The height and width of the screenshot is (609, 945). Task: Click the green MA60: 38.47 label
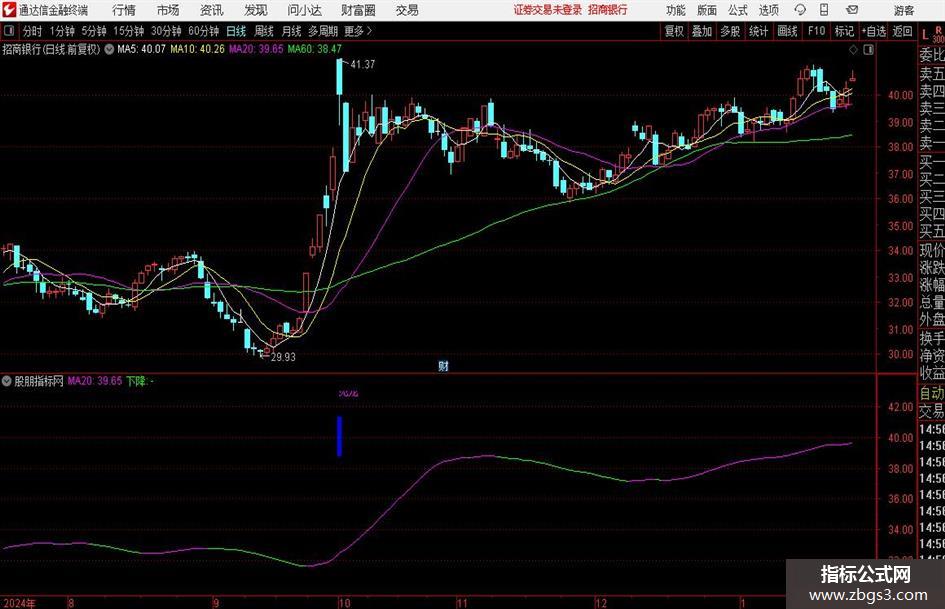(315, 49)
